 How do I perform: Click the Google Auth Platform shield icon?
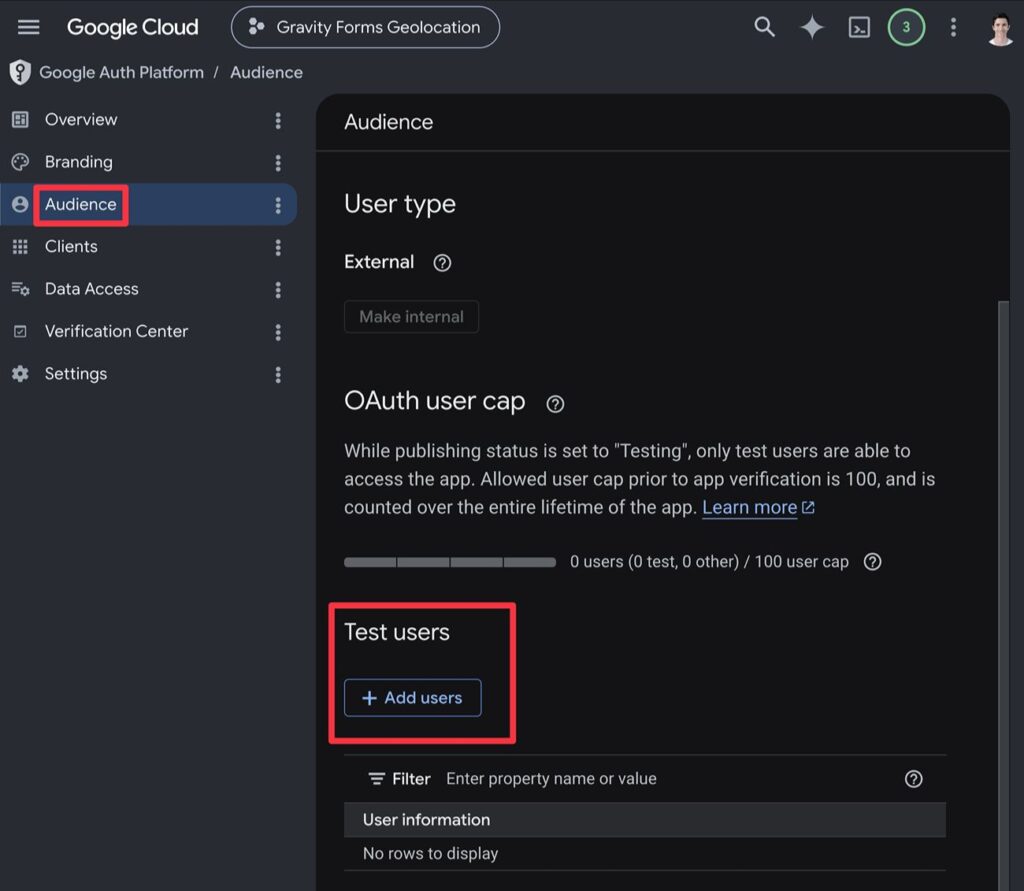tap(20, 72)
